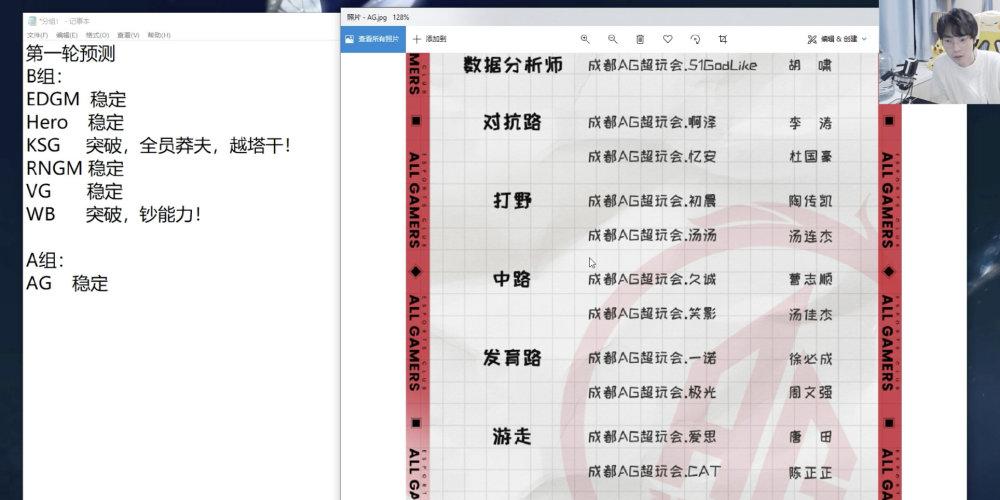Click 成都AG超玩会.51GodLike in the photo

pyautogui.click(x=672, y=65)
